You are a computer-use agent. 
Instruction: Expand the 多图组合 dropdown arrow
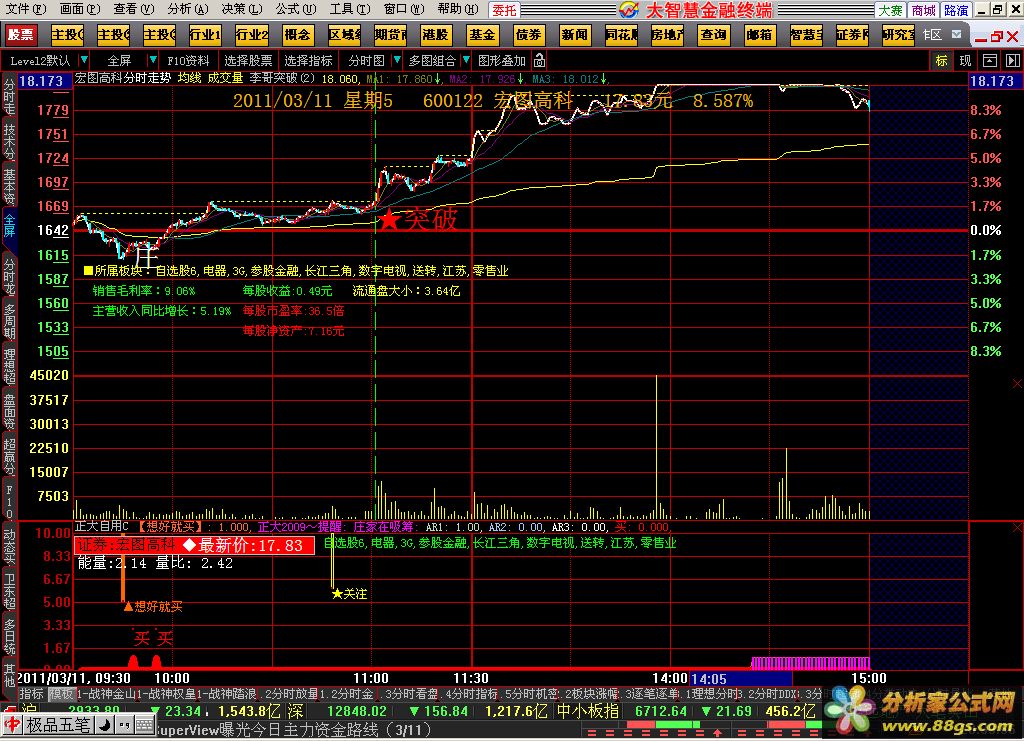click(x=466, y=60)
